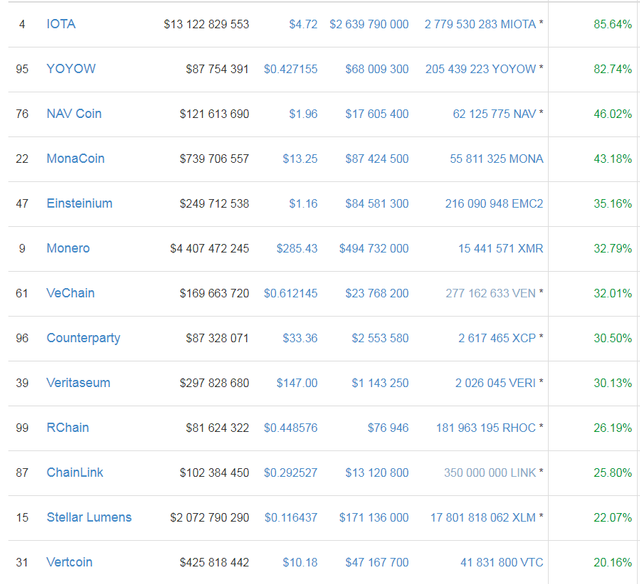Image resolution: width=640 pixels, height=584 pixels.
Task: Click supply 2 779 530 283 MIOTA
Action: [480, 24]
